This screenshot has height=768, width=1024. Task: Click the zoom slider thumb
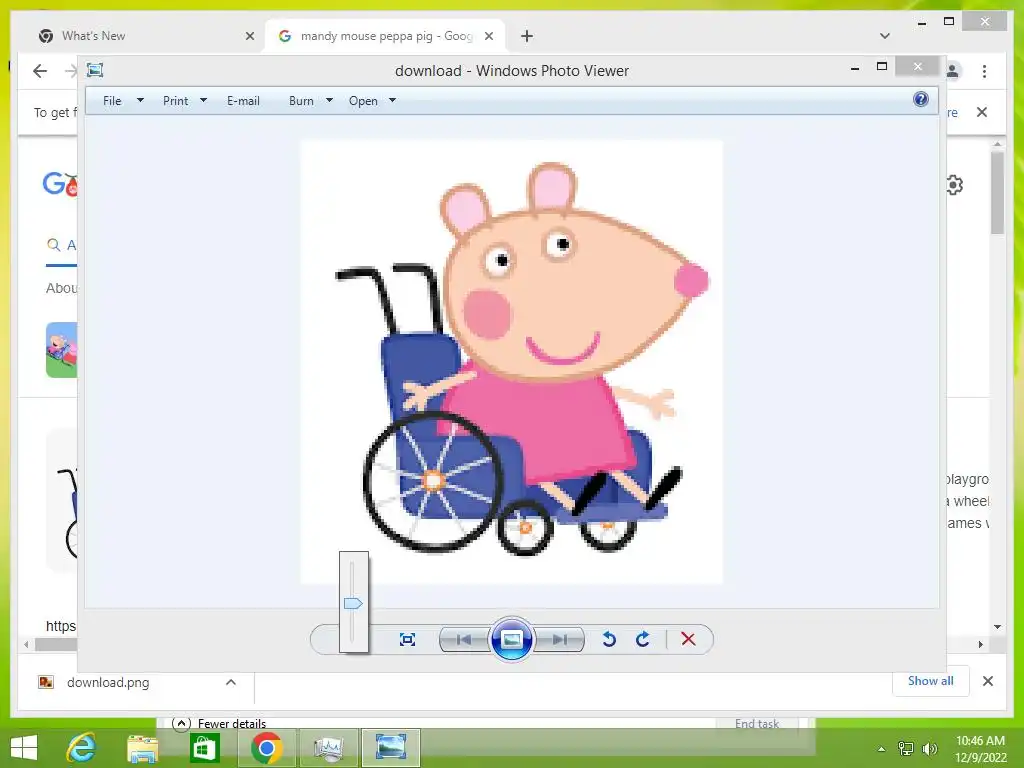point(353,603)
